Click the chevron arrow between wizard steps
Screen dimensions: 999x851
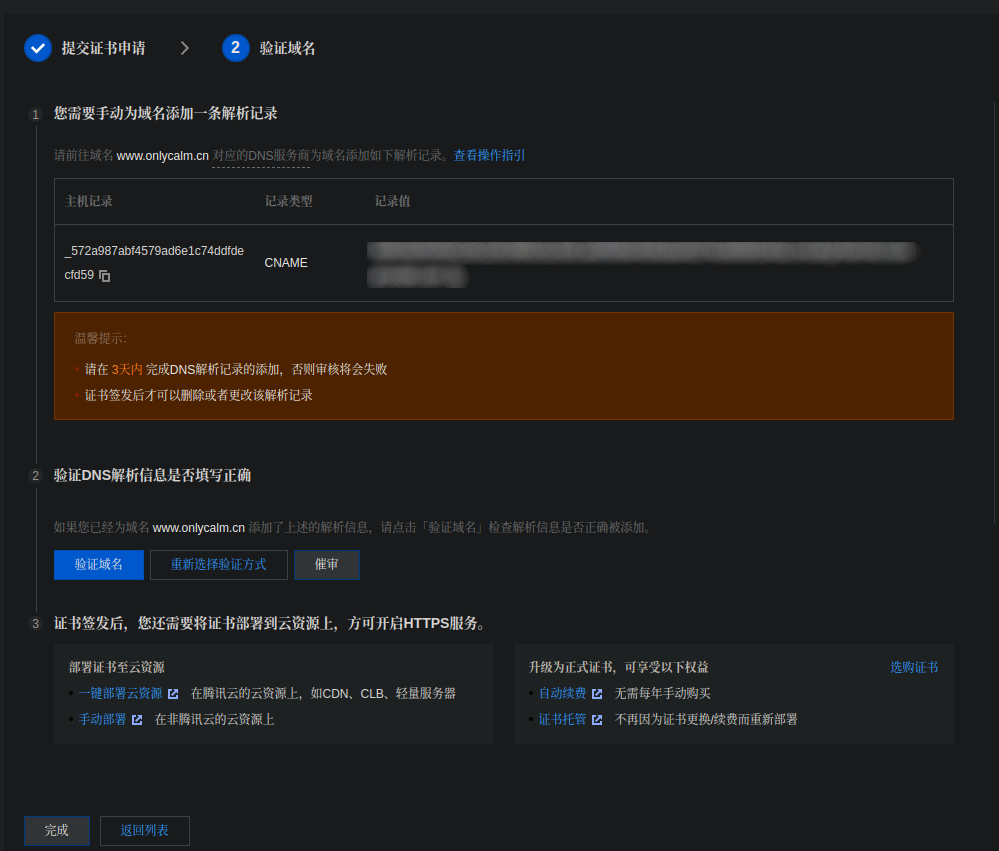point(184,48)
